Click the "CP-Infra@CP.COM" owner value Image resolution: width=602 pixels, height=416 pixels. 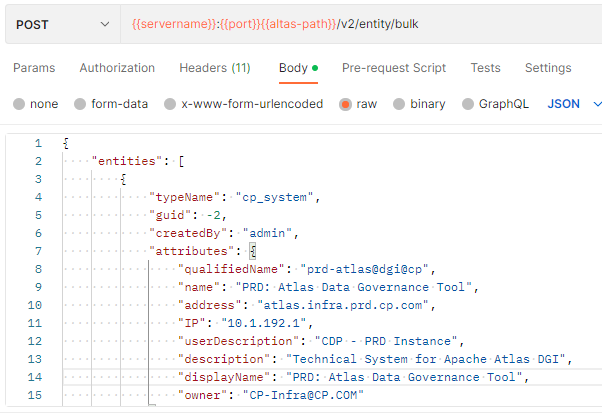tap(303, 395)
